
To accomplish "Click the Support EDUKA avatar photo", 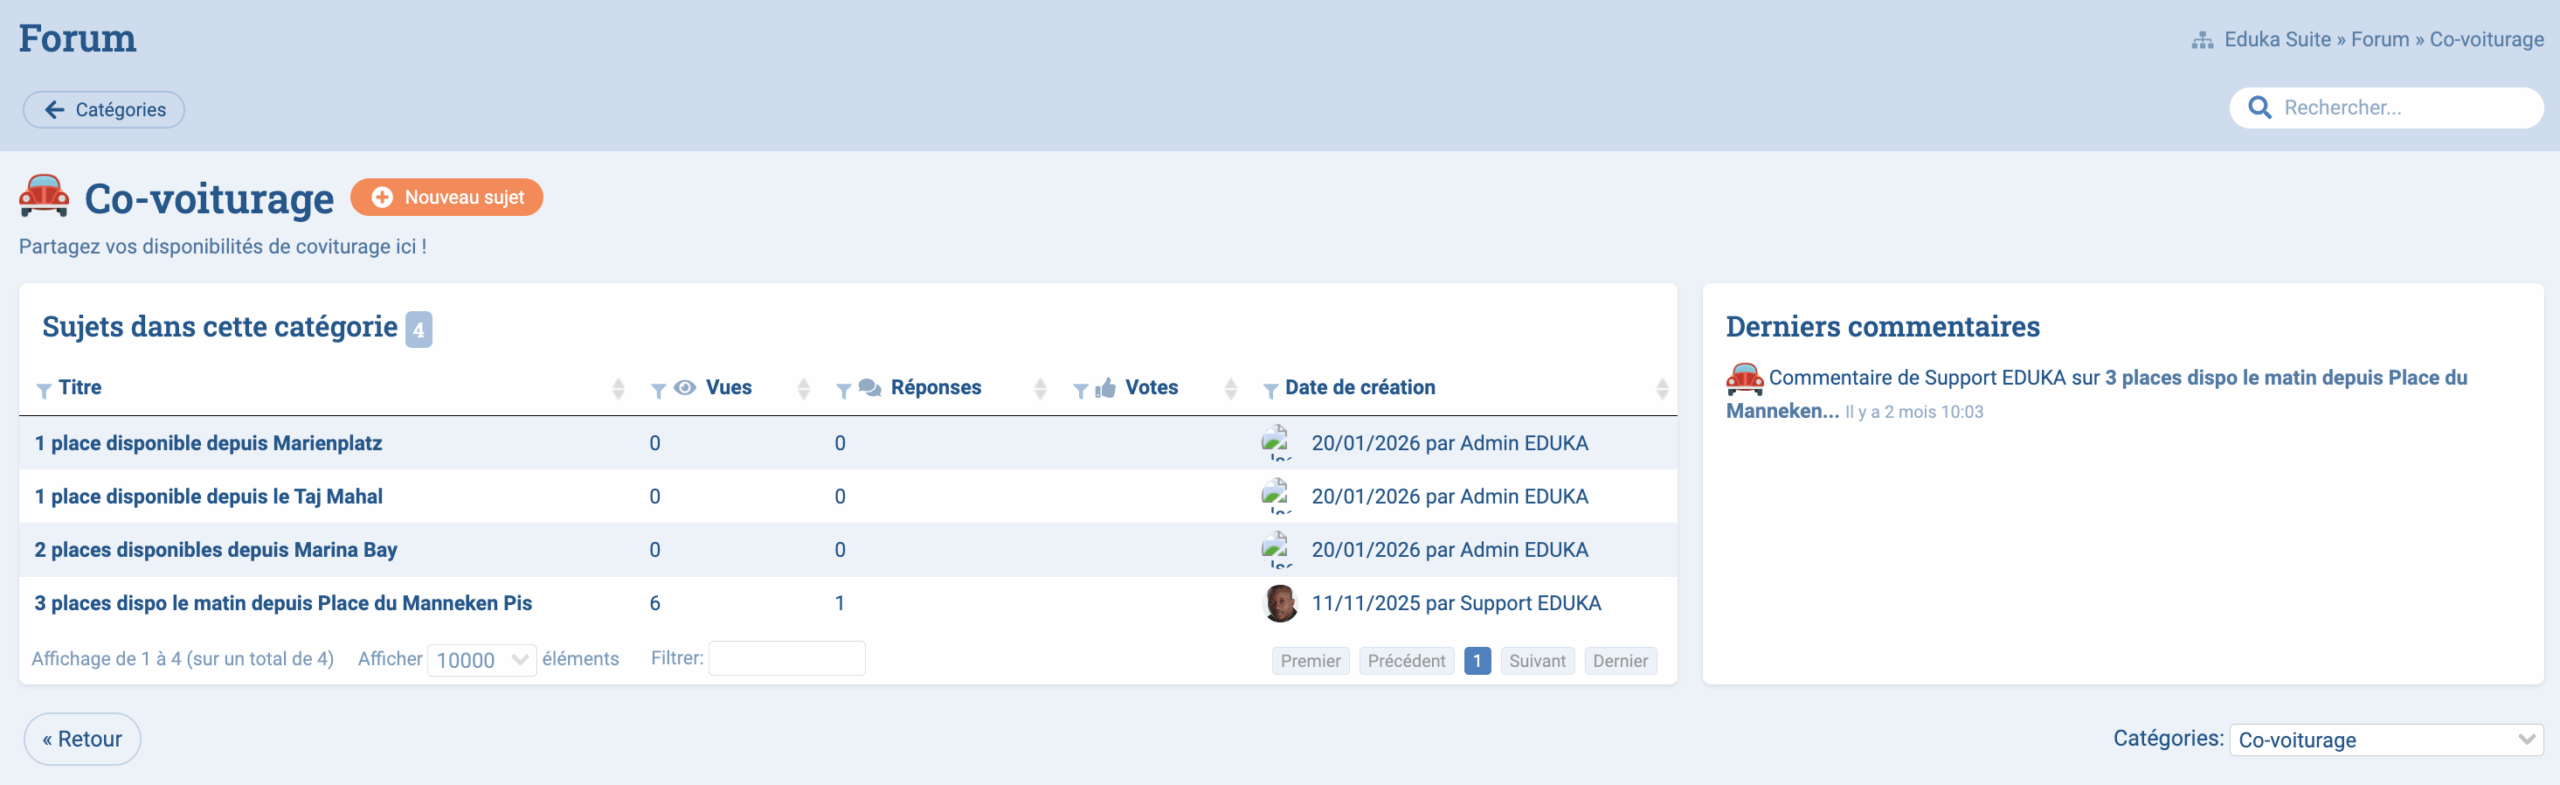I will [1280, 603].
